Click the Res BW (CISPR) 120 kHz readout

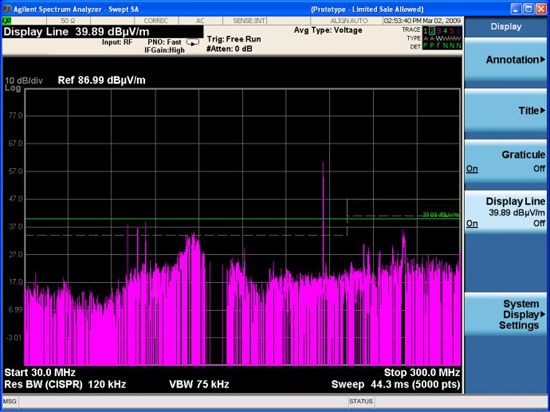tap(65, 384)
